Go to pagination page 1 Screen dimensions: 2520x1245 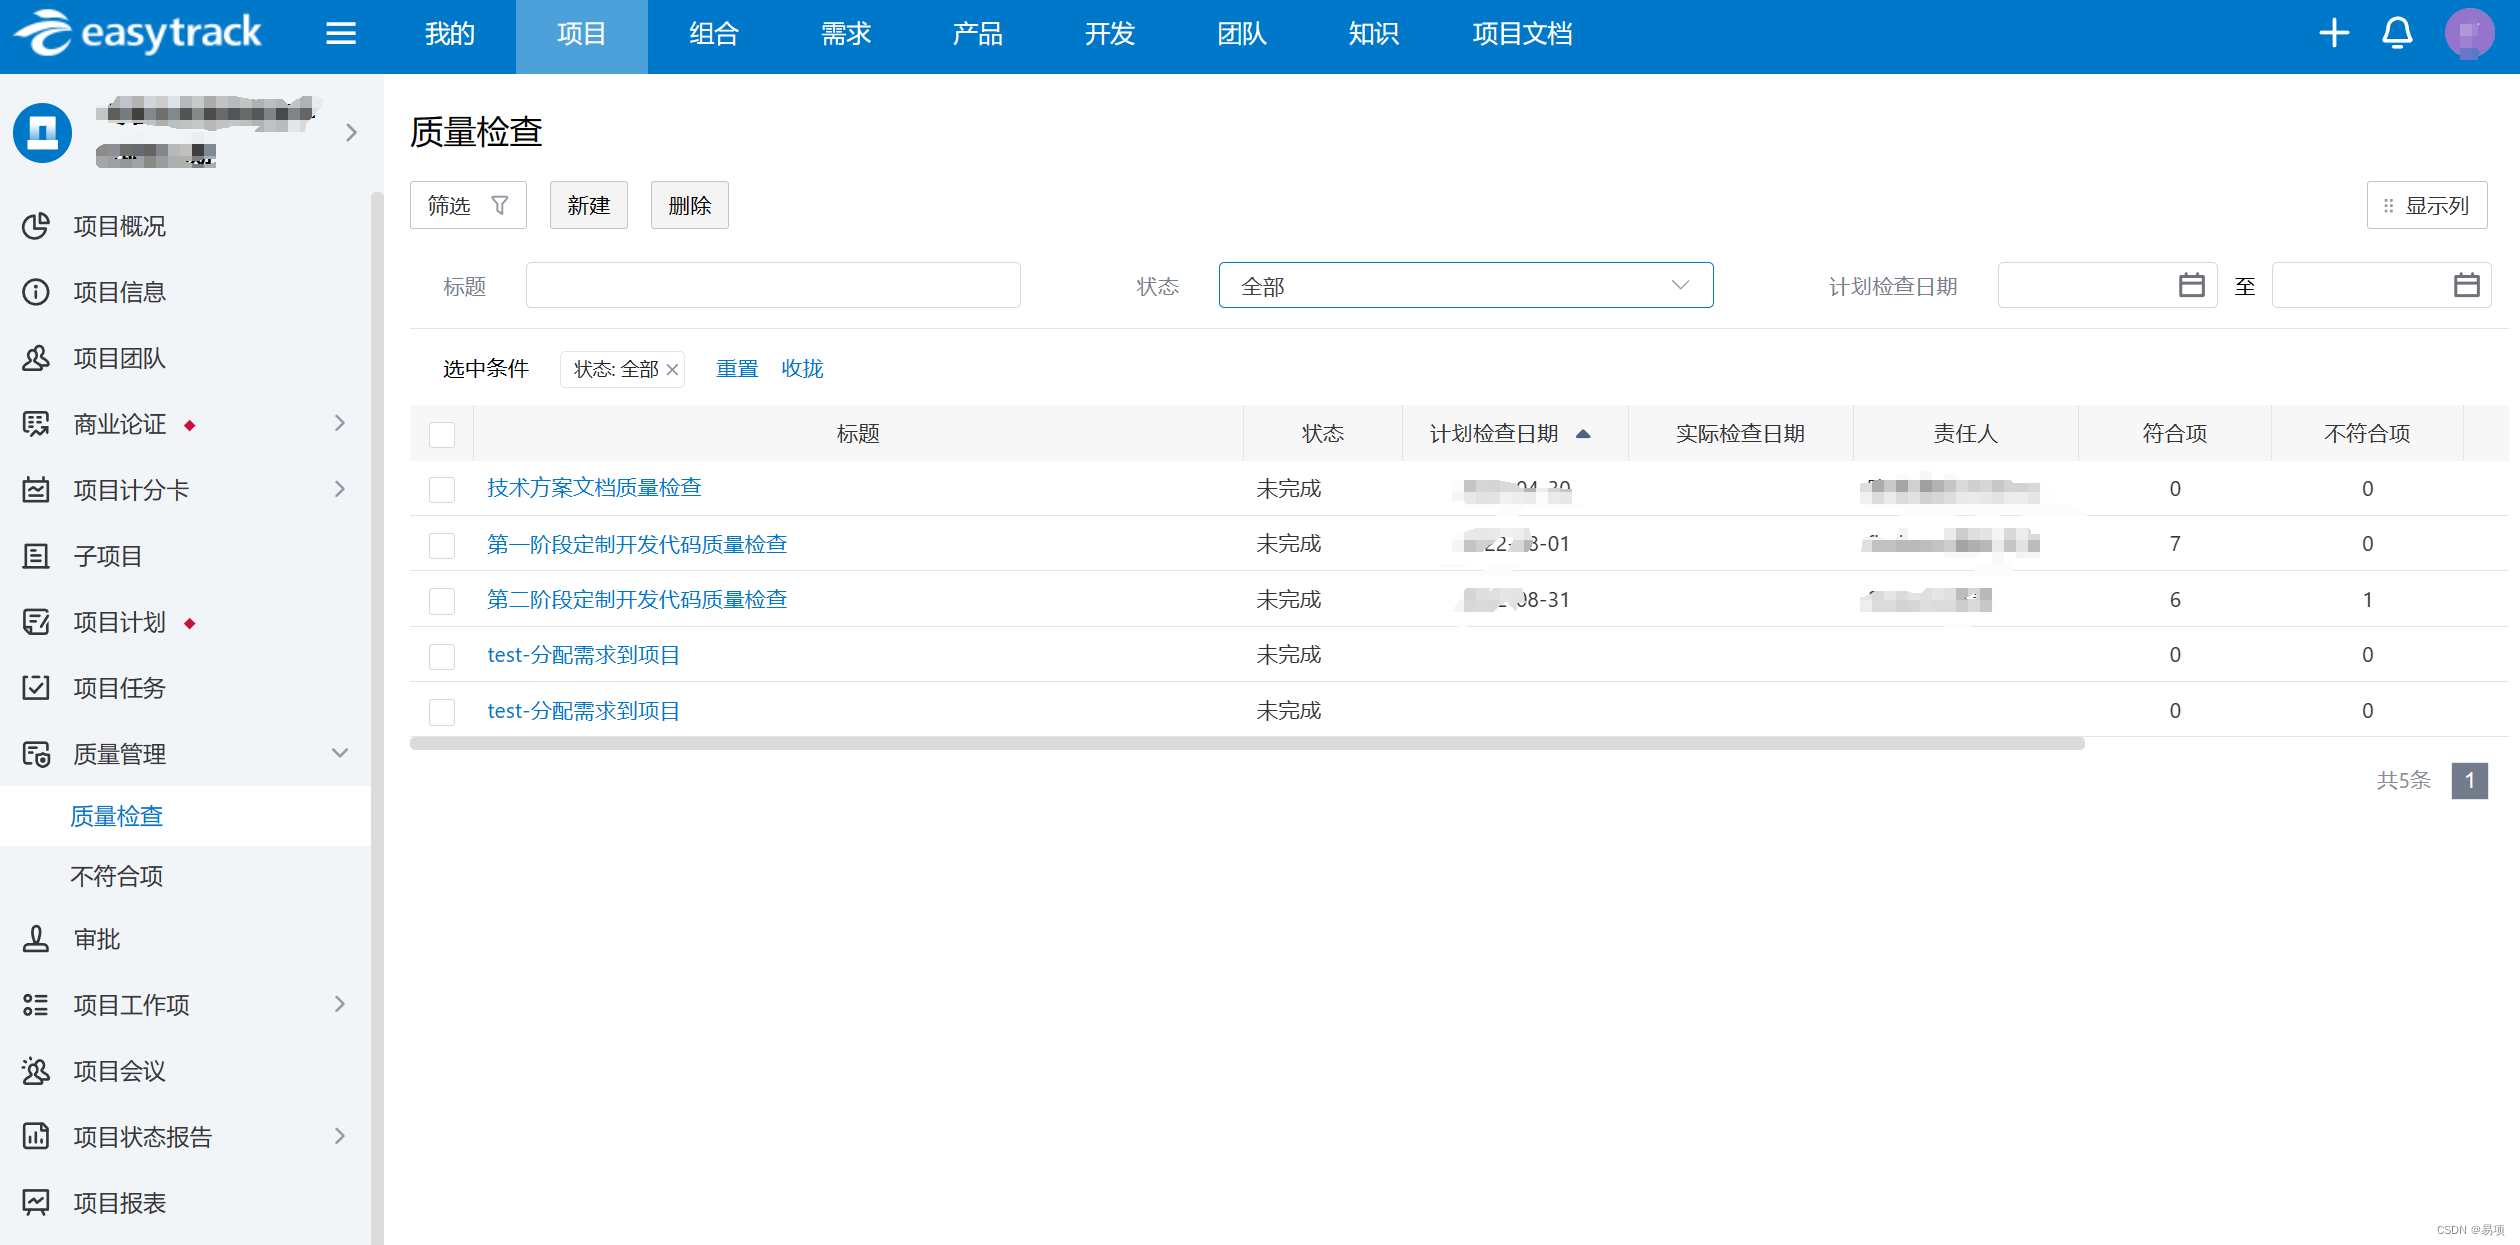click(2469, 781)
